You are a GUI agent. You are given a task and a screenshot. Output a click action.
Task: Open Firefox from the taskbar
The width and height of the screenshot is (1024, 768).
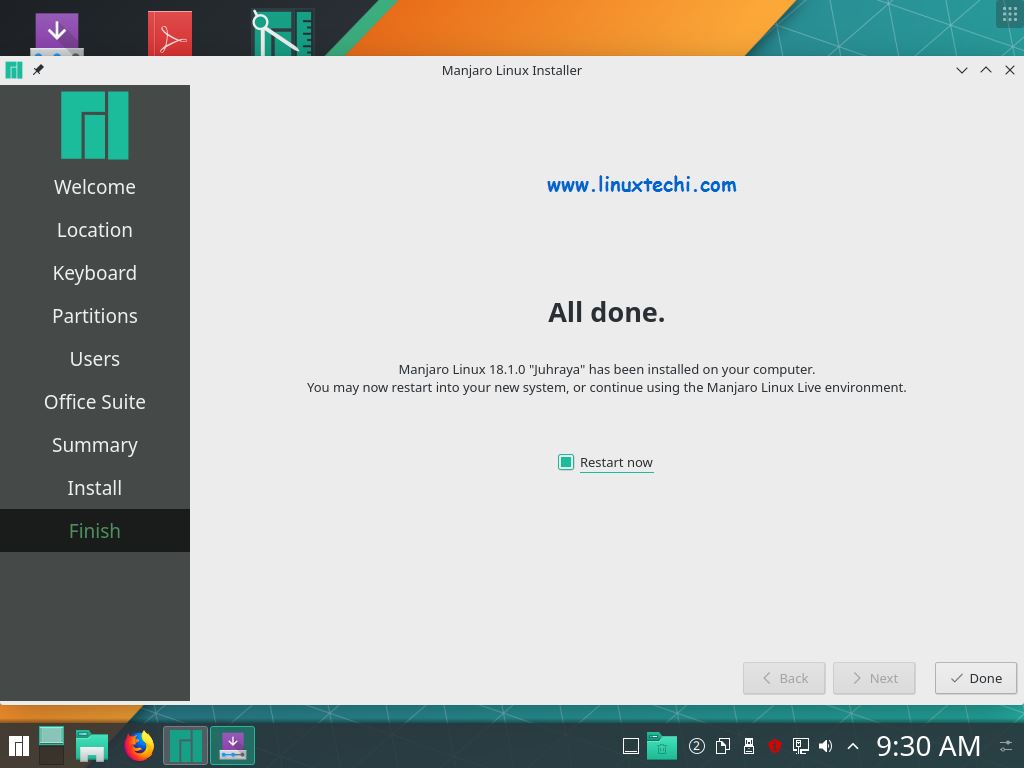click(x=139, y=745)
